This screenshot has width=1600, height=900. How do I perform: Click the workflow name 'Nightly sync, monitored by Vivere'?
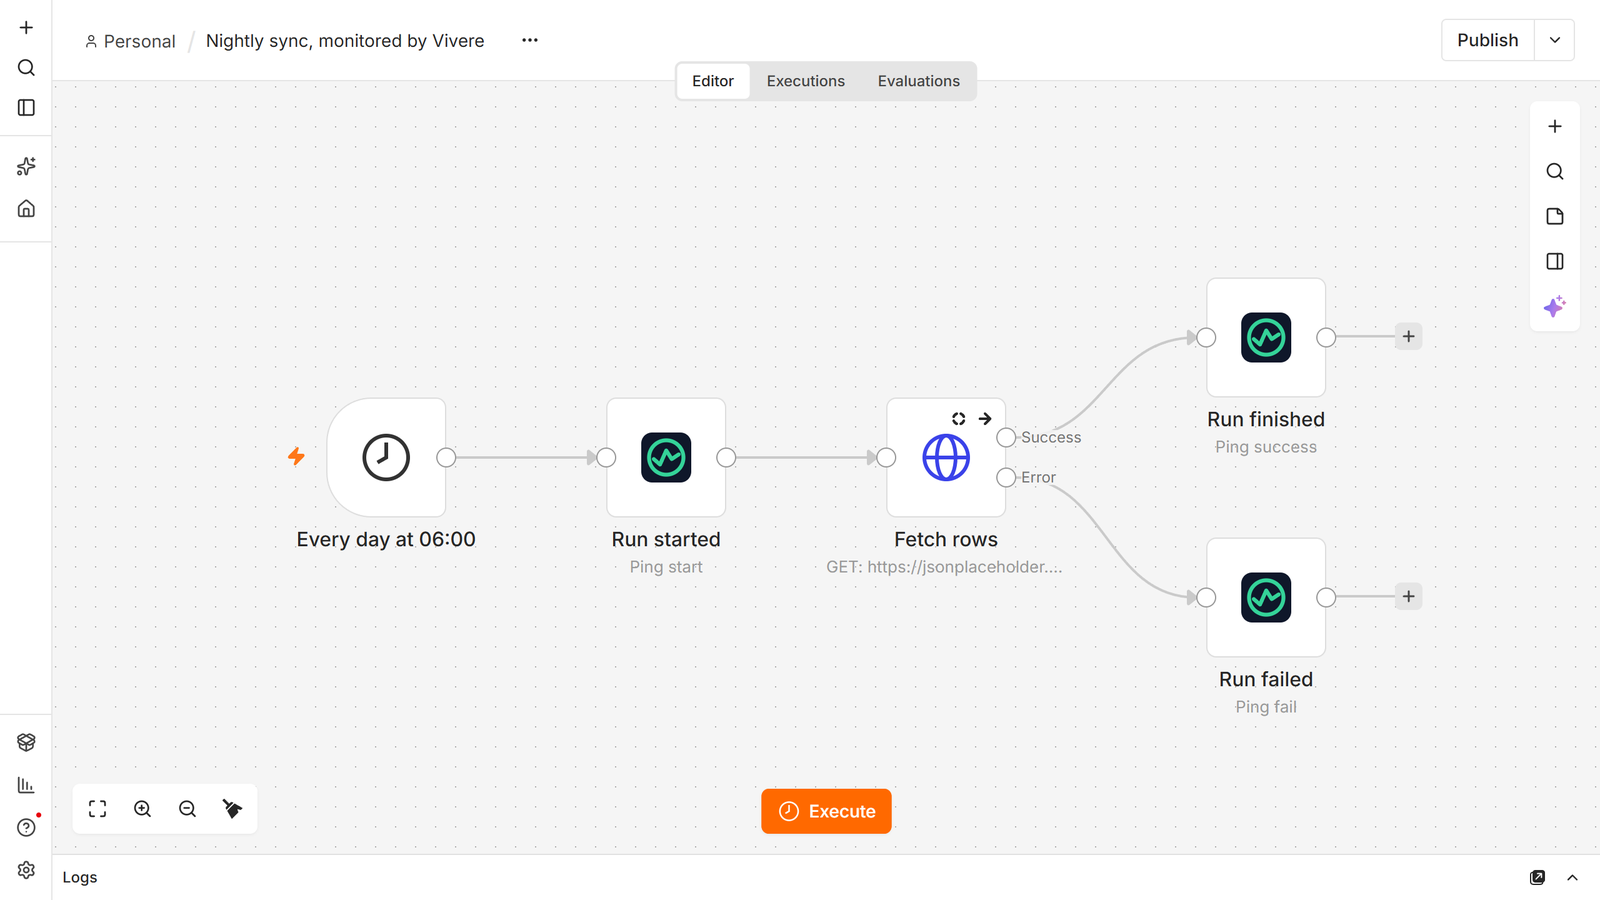[345, 41]
